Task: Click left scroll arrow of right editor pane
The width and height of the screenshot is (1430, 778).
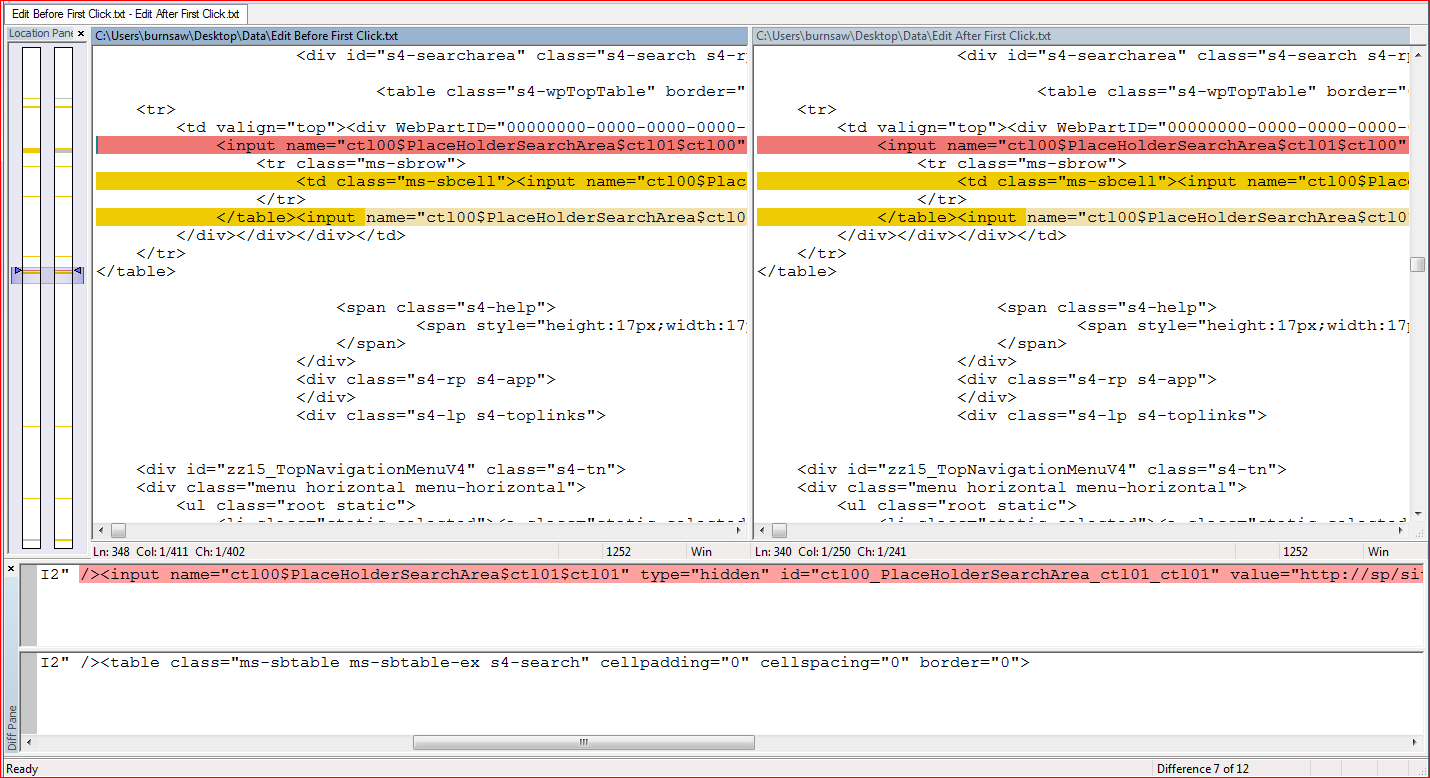Action: coord(763,530)
